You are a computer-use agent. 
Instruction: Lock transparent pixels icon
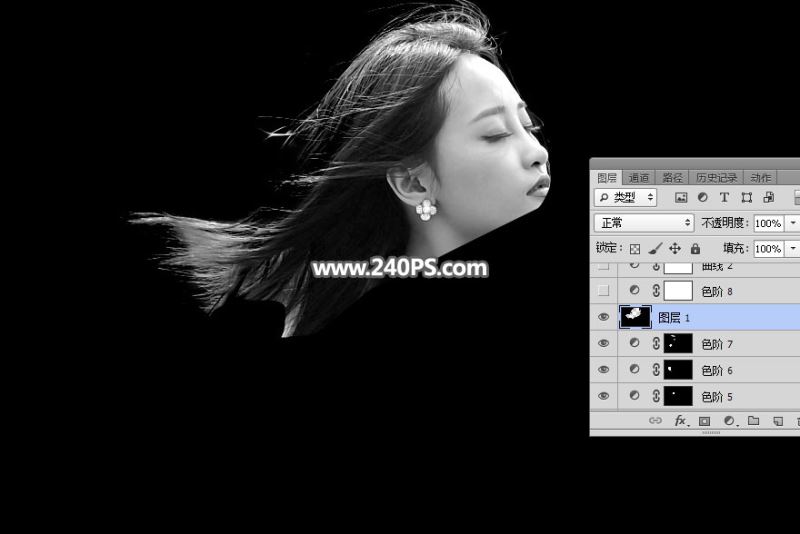click(x=635, y=249)
